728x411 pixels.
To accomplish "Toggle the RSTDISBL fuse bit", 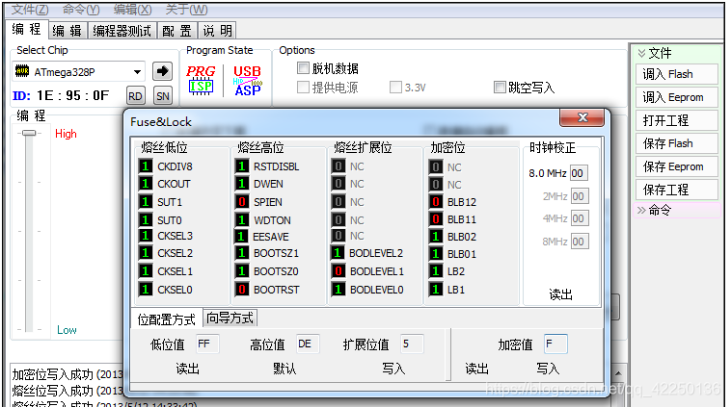I will tap(241, 166).
